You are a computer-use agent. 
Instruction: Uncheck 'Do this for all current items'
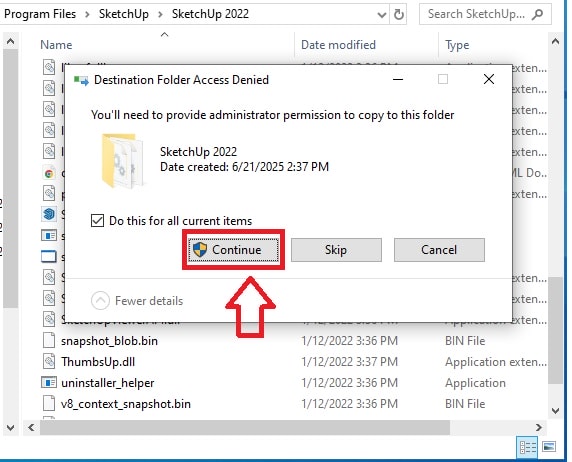tap(97, 221)
